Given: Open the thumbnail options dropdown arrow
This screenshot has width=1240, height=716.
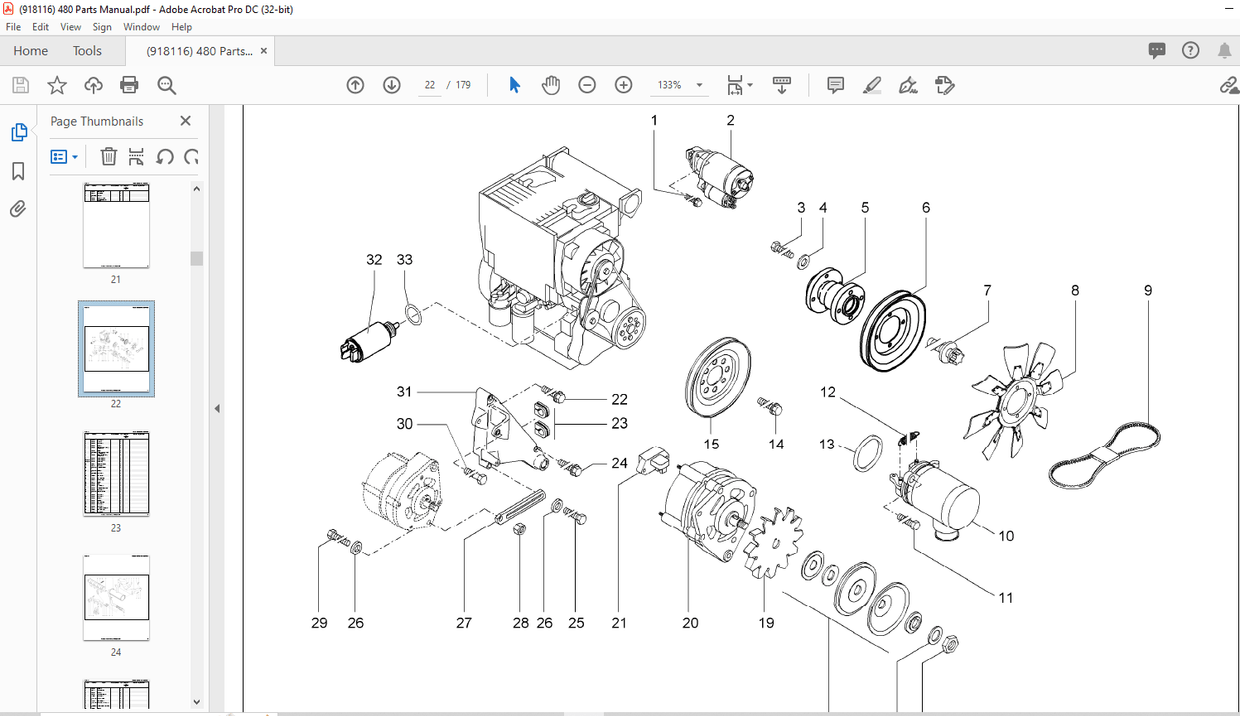Looking at the screenshot, I should (x=74, y=156).
